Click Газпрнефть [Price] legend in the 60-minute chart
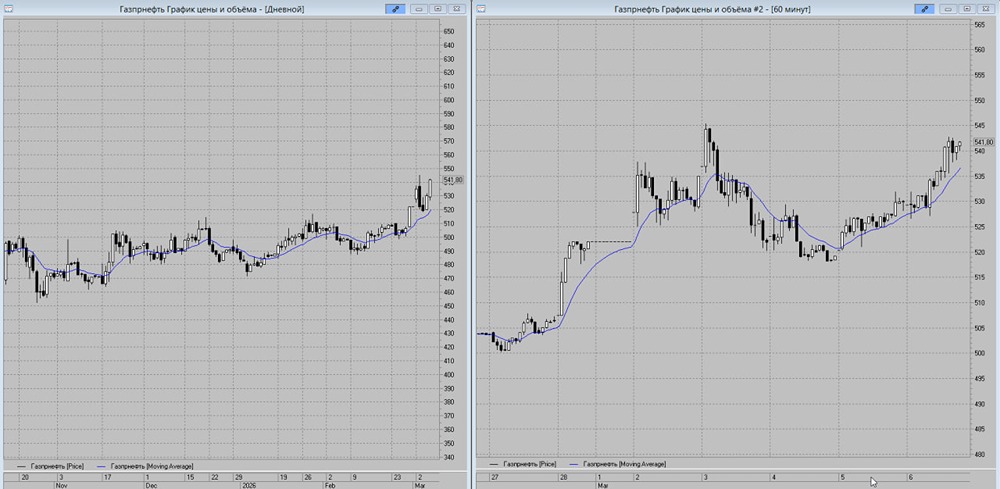The image size is (1000, 489). [x=529, y=464]
